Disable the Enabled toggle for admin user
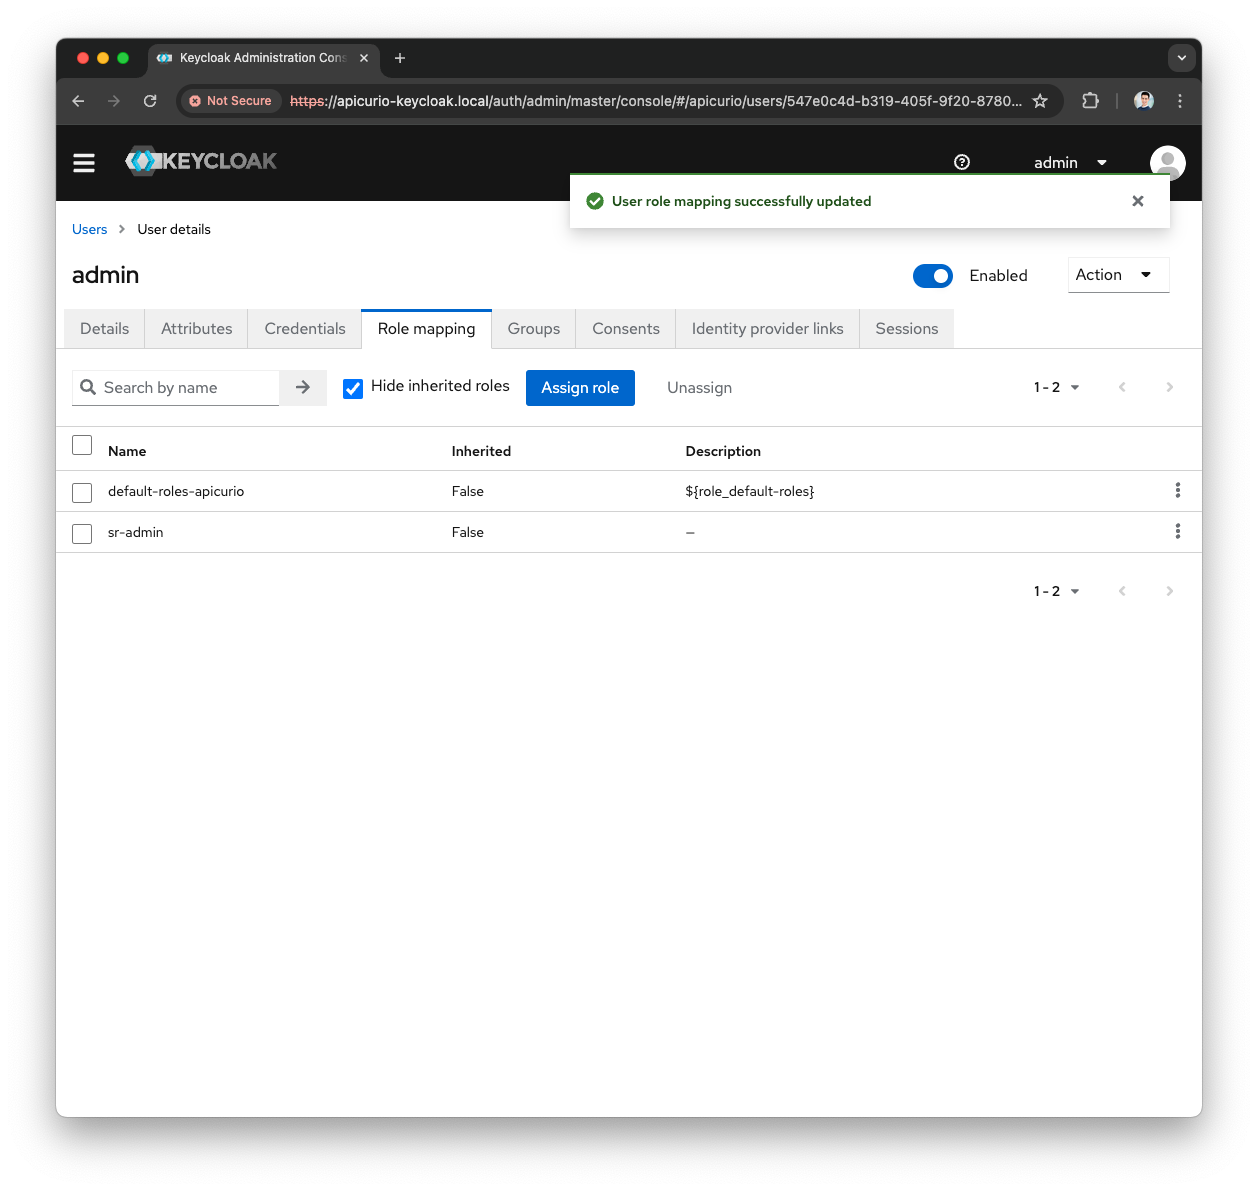Screen dimensions: 1258x1191 (x=932, y=275)
